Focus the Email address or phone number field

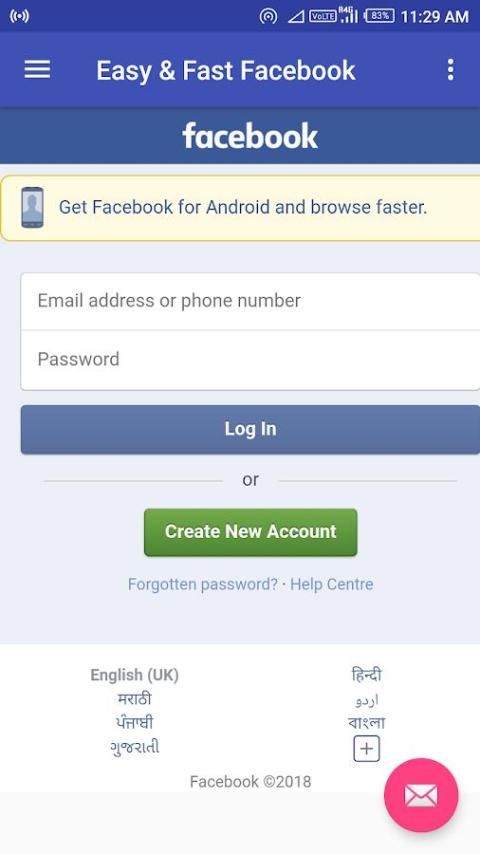[x=250, y=301]
